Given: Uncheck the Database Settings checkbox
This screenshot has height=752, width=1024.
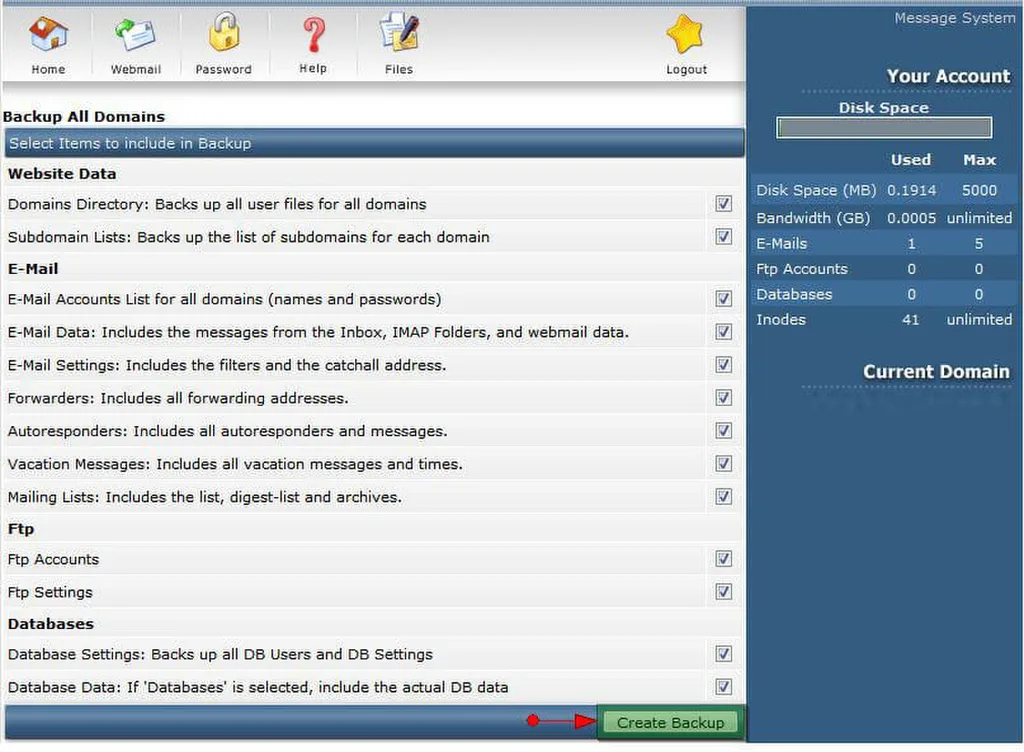Looking at the screenshot, I should click(723, 654).
